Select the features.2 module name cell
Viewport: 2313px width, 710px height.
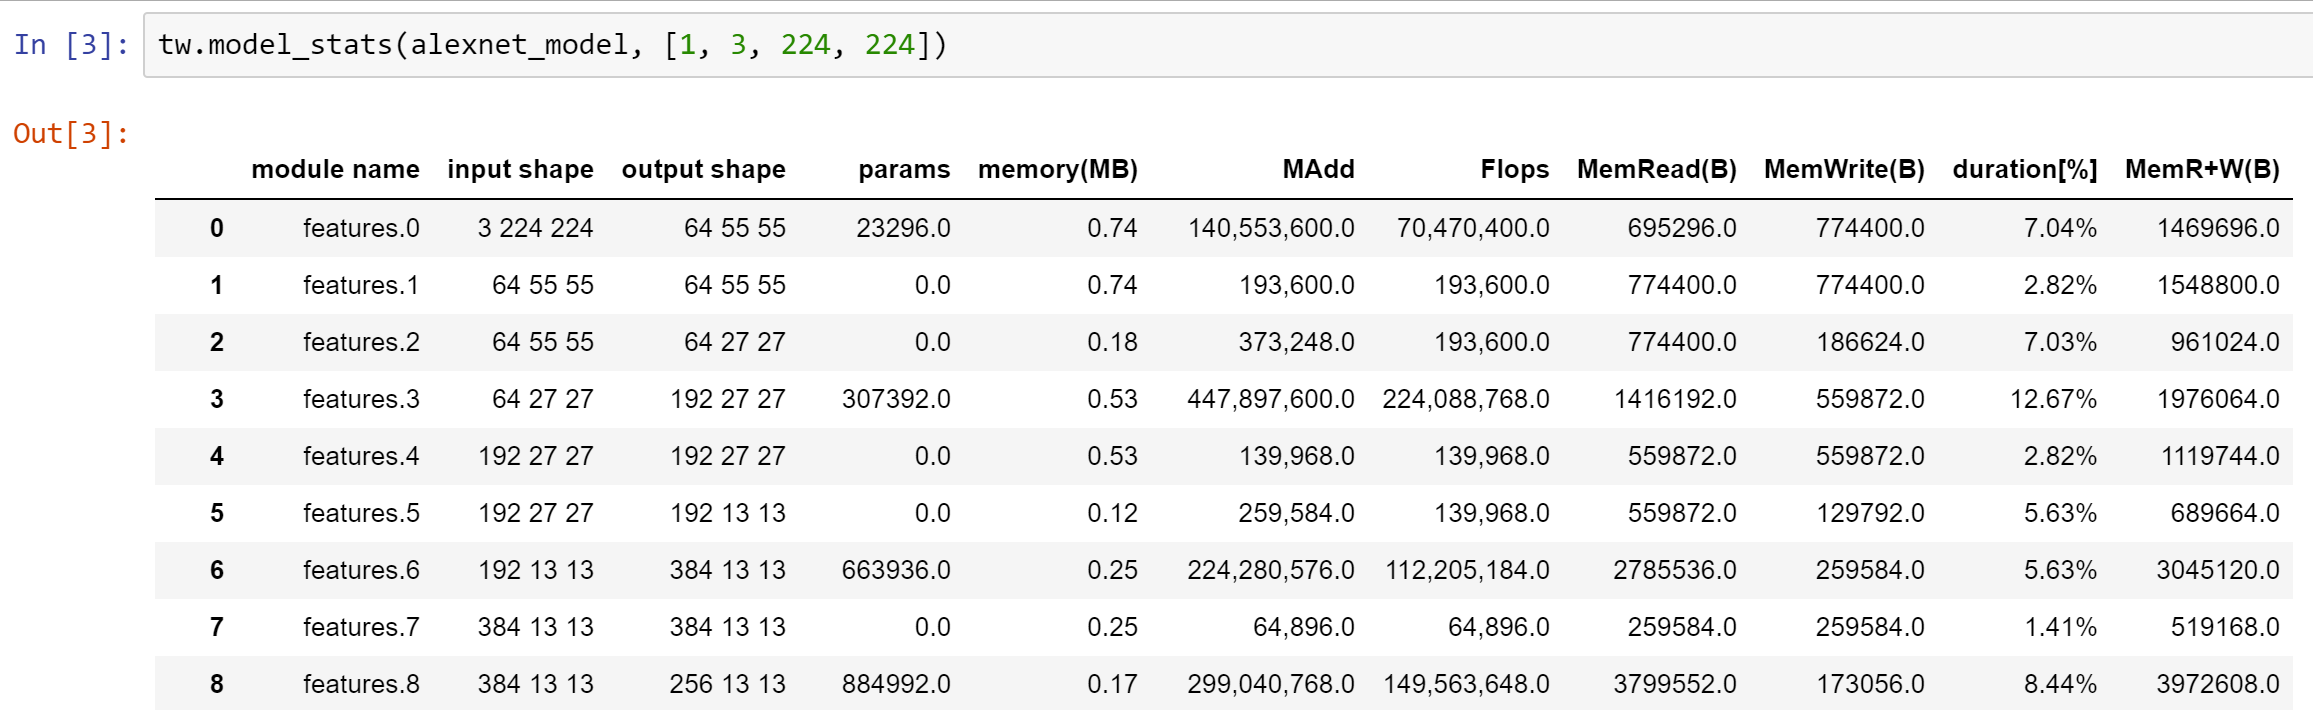point(361,342)
